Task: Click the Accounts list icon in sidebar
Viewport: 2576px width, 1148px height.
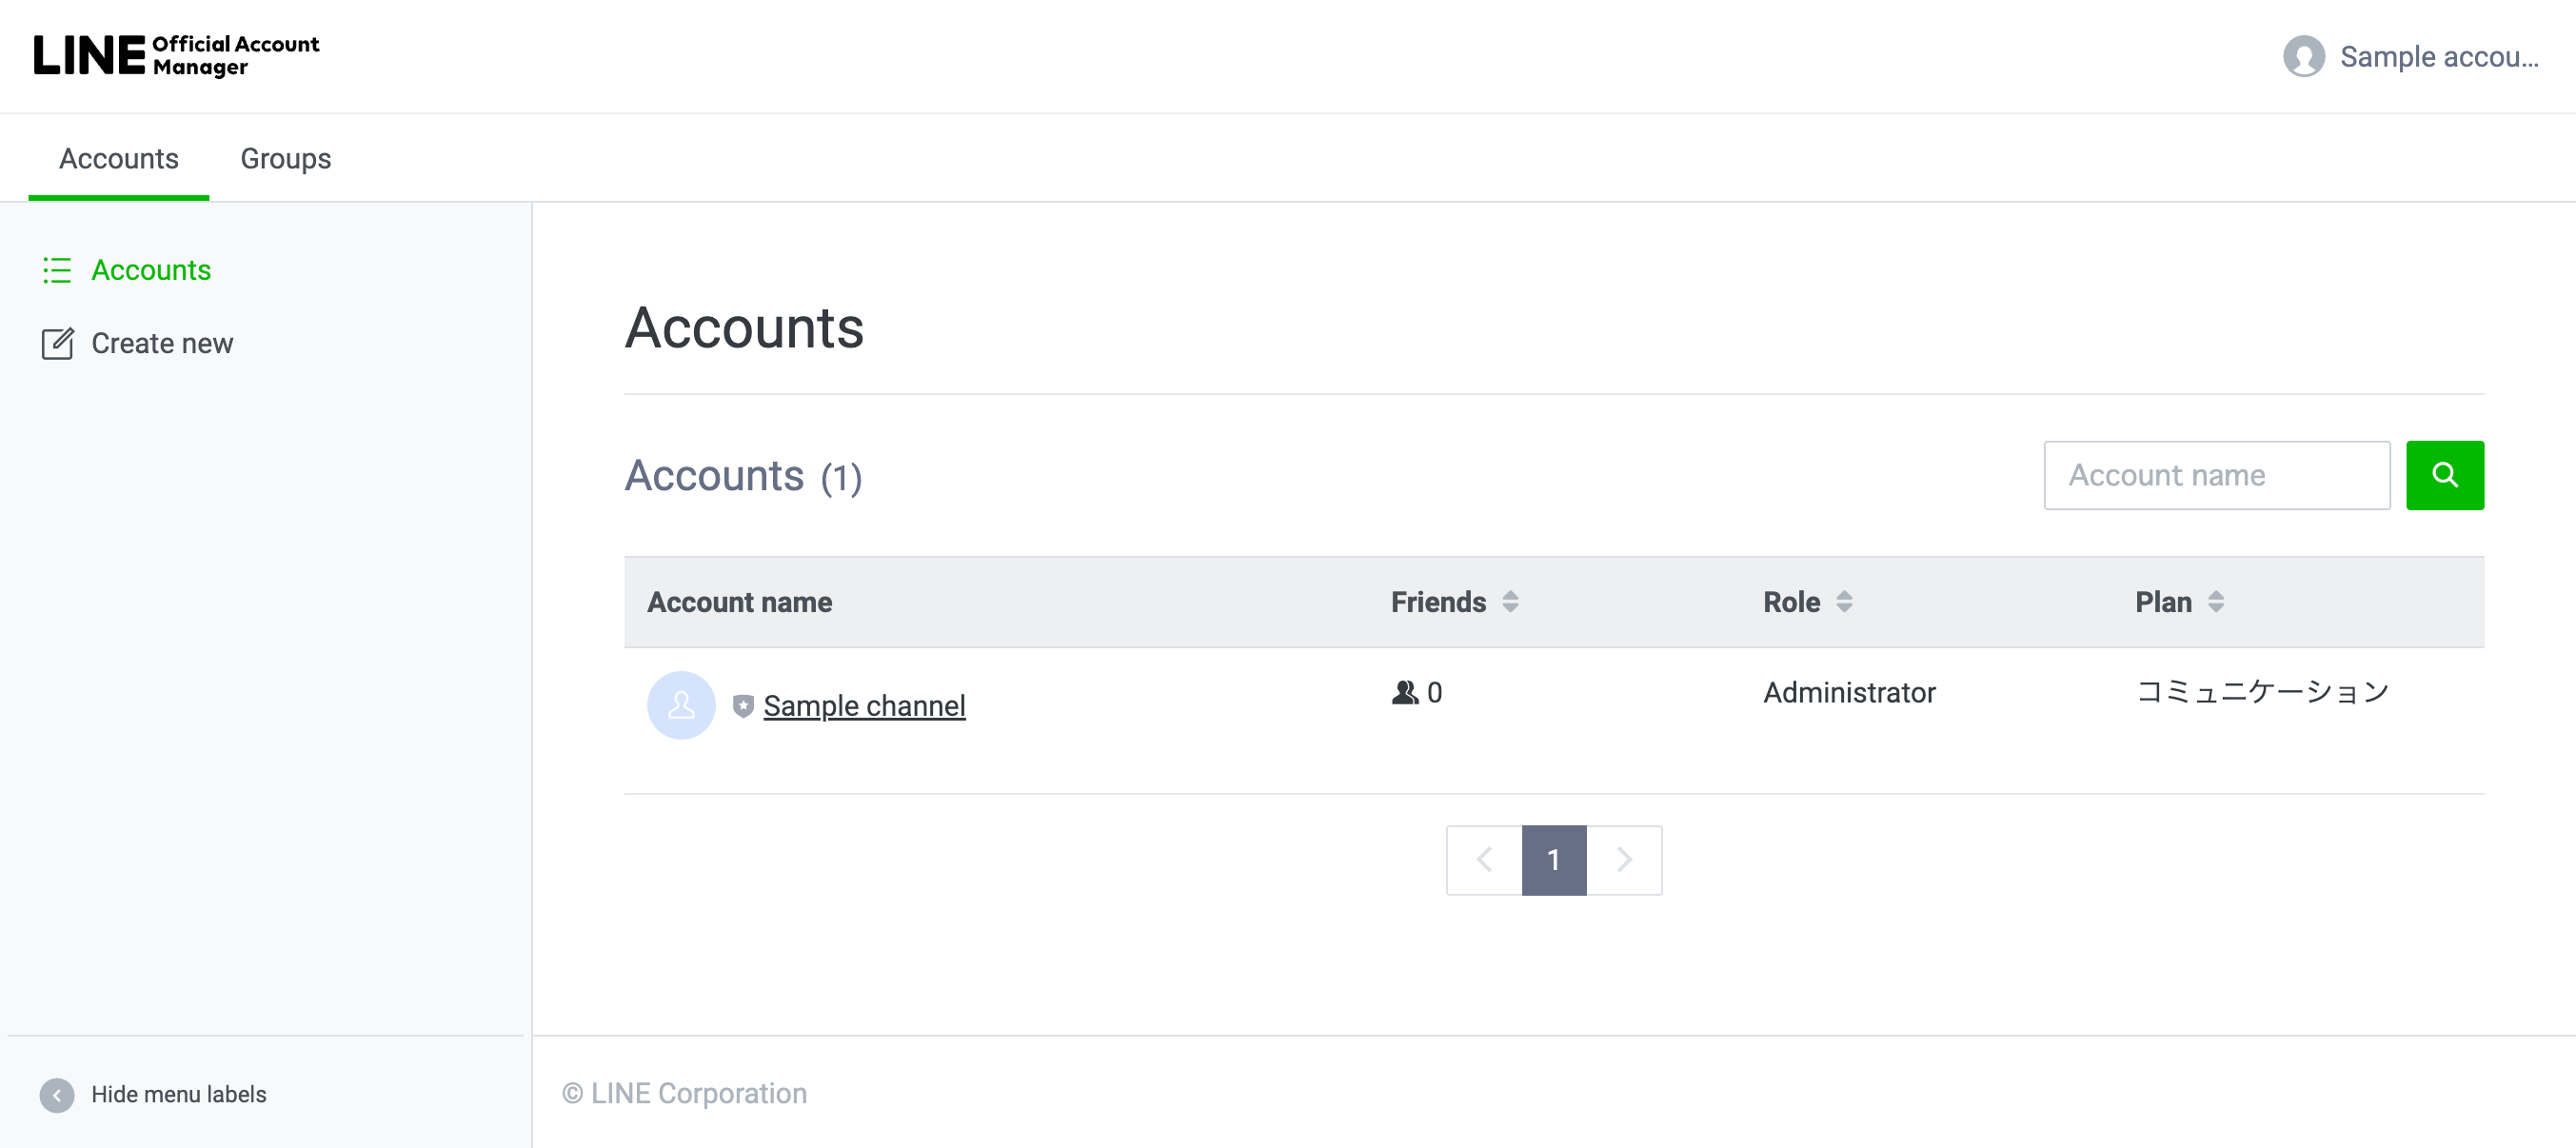Action: click(x=57, y=270)
